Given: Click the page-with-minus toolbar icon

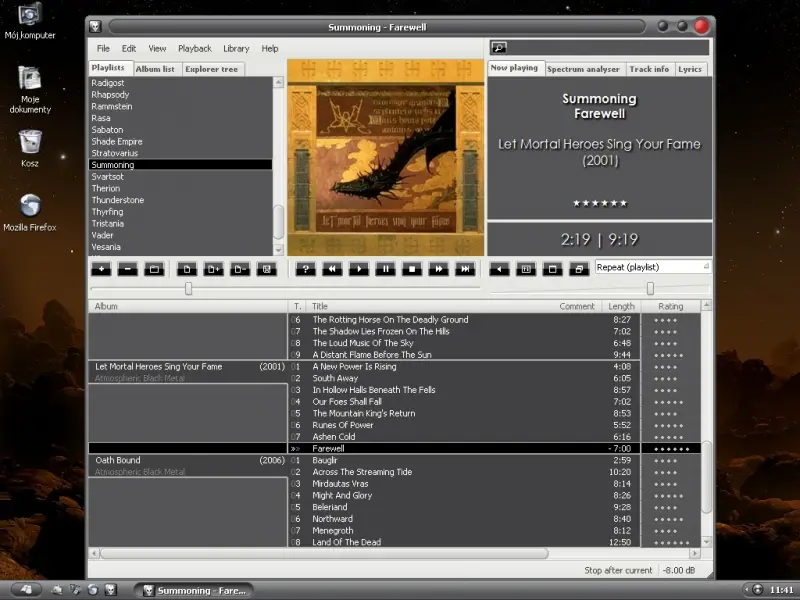Looking at the screenshot, I should (240, 269).
